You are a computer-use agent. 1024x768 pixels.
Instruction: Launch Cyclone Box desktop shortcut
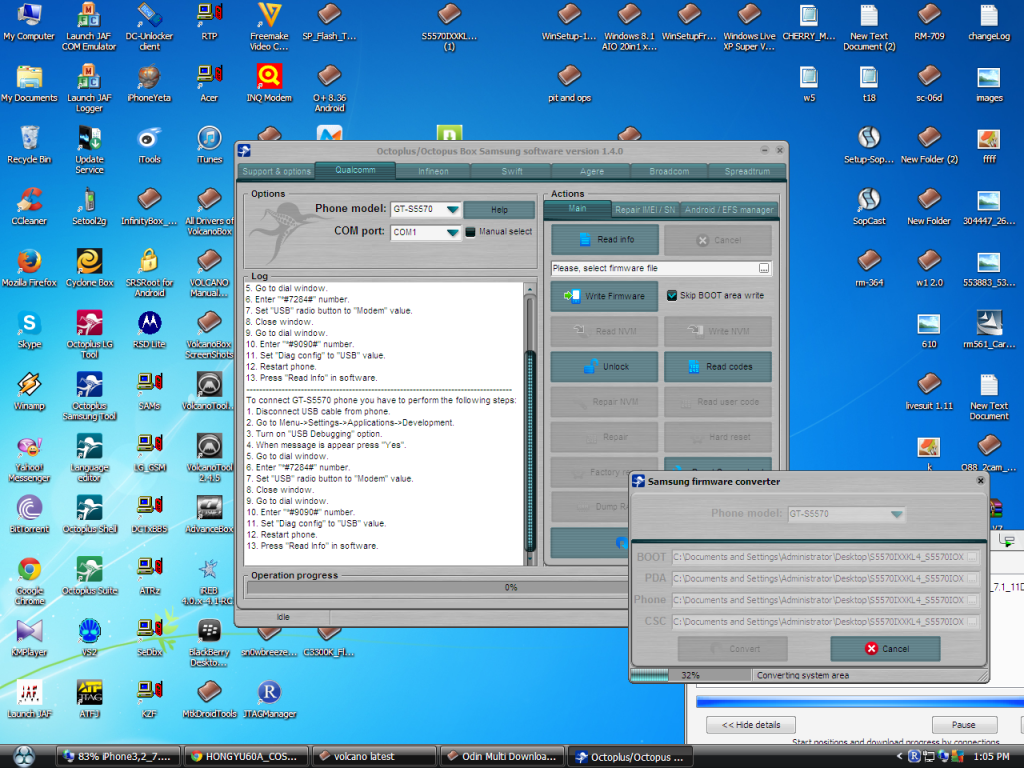[x=89, y=268]
